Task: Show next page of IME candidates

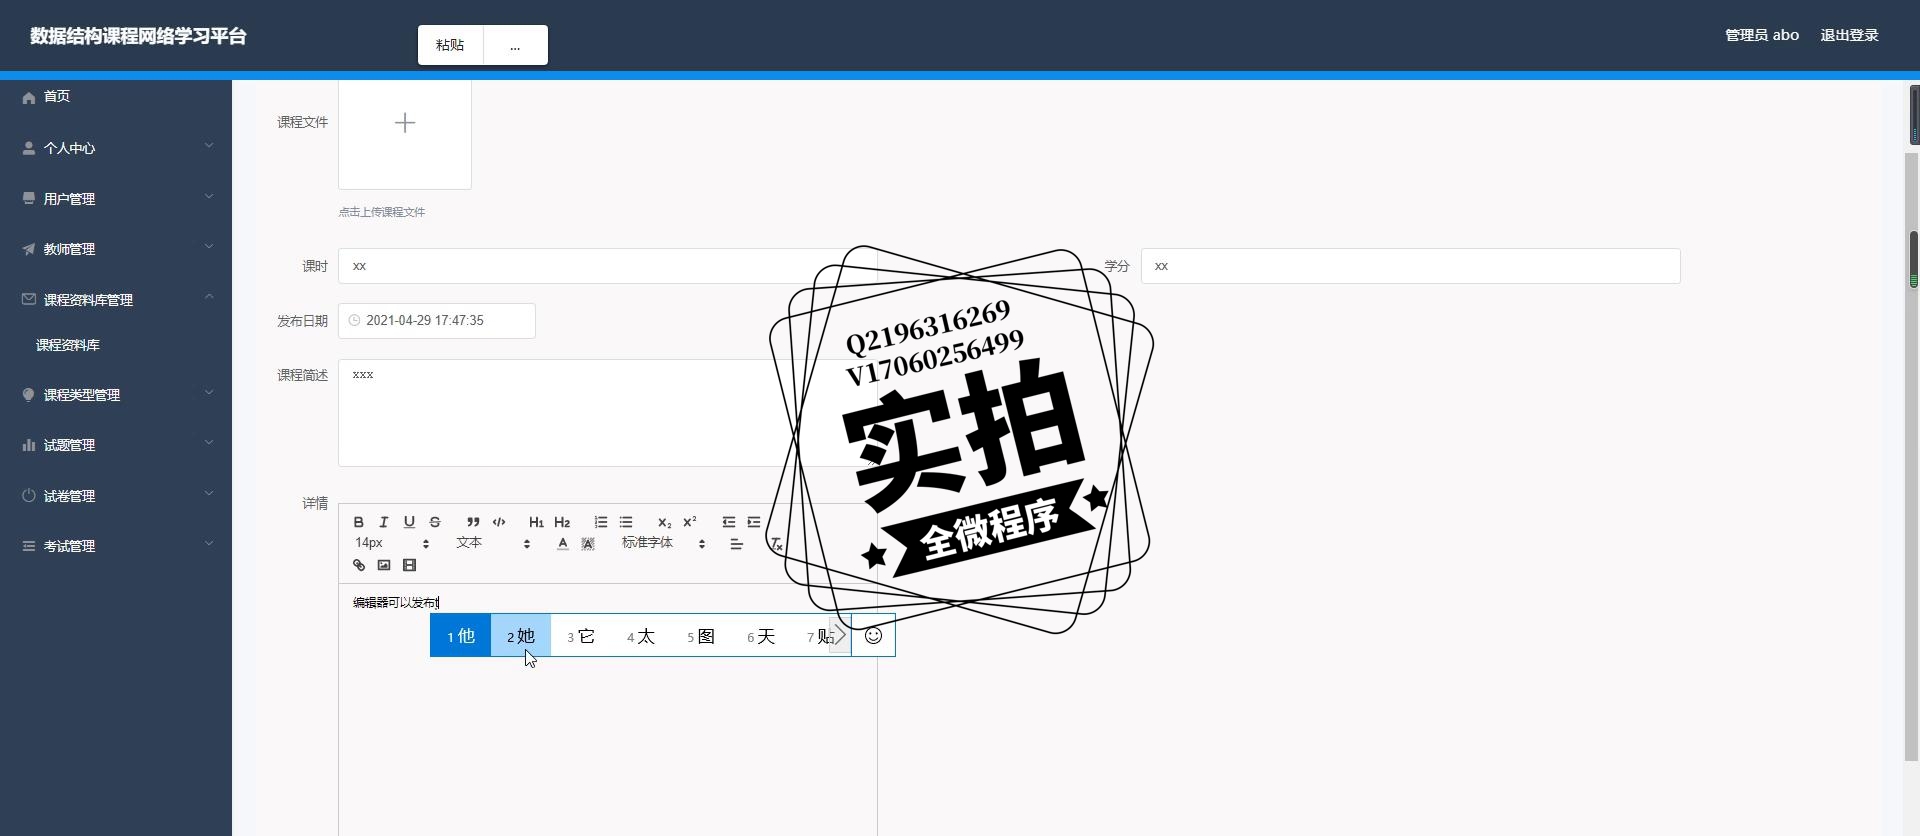Action: pyautogui.click(x=840, y=636)
